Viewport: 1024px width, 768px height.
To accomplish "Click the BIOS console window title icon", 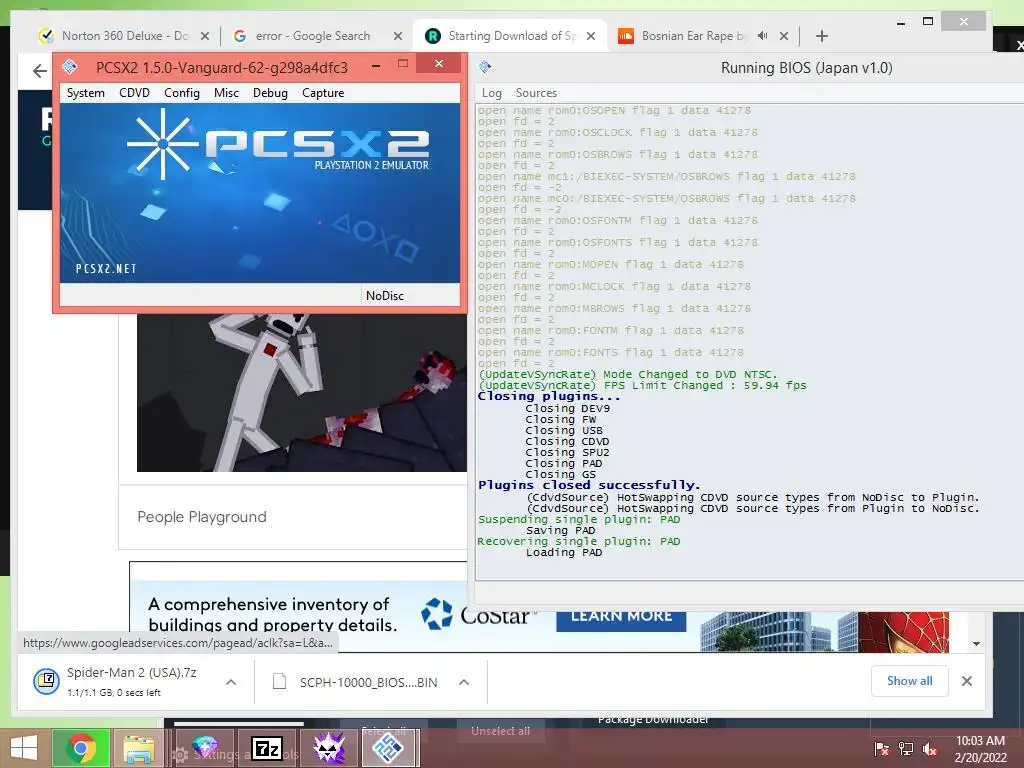I will click(485, 67).
